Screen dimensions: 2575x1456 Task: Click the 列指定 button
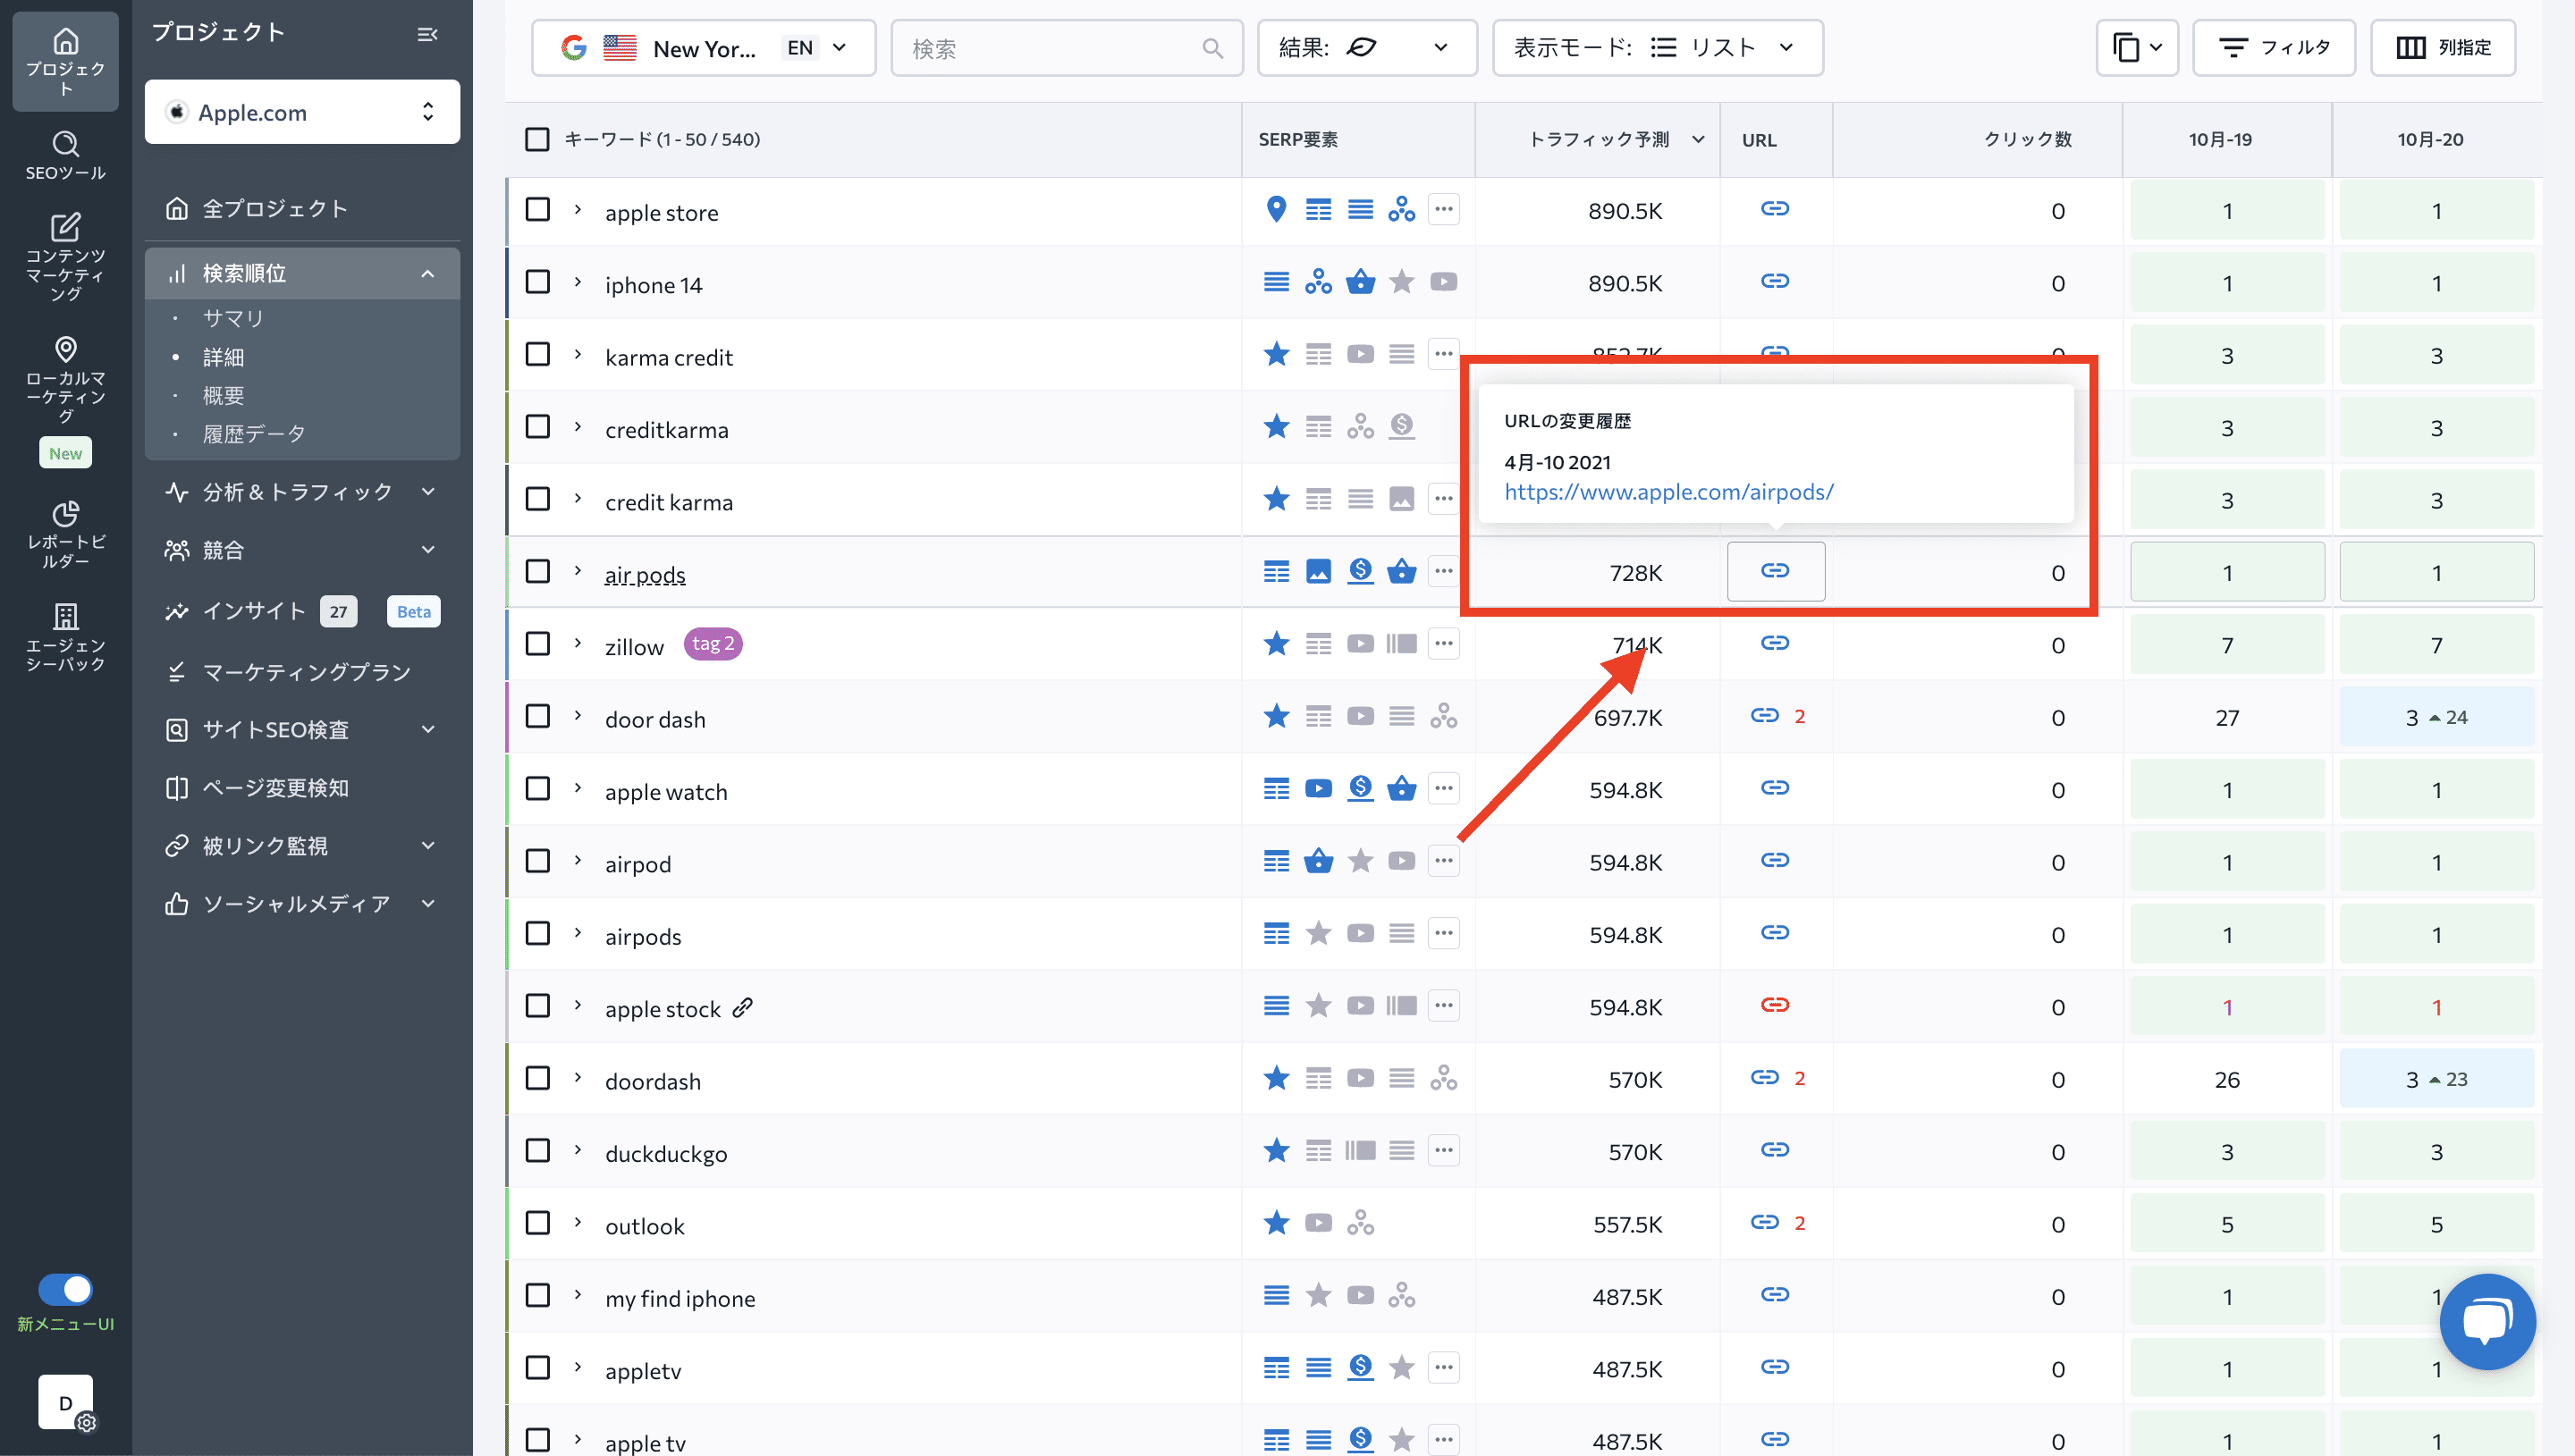(2442, 48)
